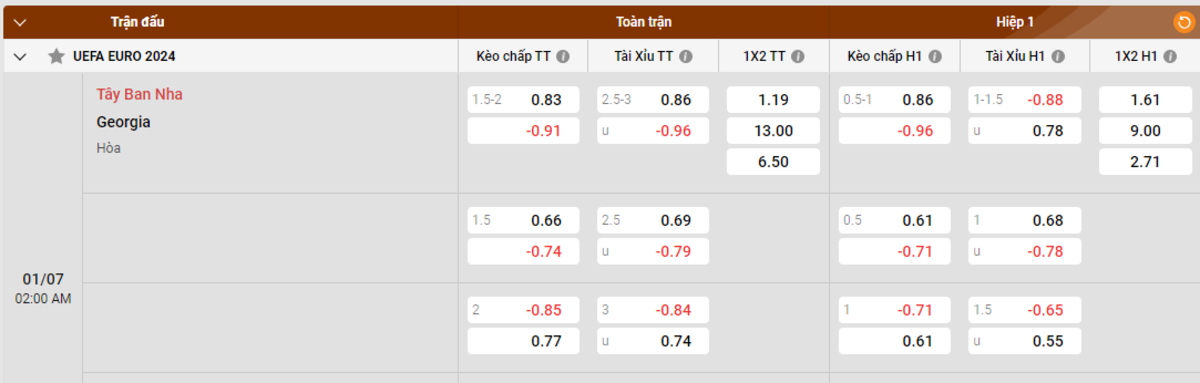Screen dimensions: 1200x383
Task: Open the info icon beside Kèo chấp TT
Action: tap(563, 57)
